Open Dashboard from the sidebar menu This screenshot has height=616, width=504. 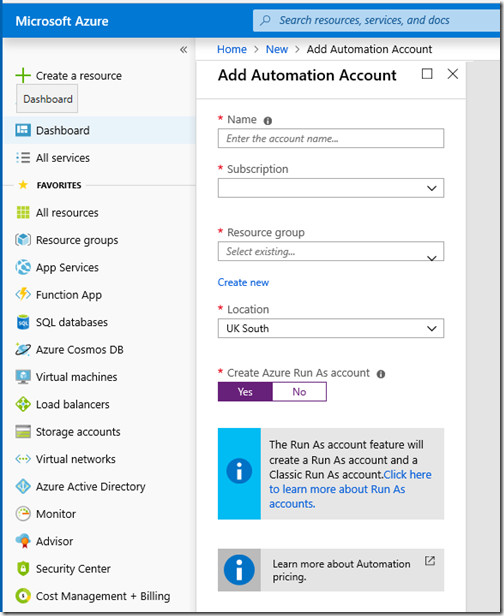click(x=99, y=130)
